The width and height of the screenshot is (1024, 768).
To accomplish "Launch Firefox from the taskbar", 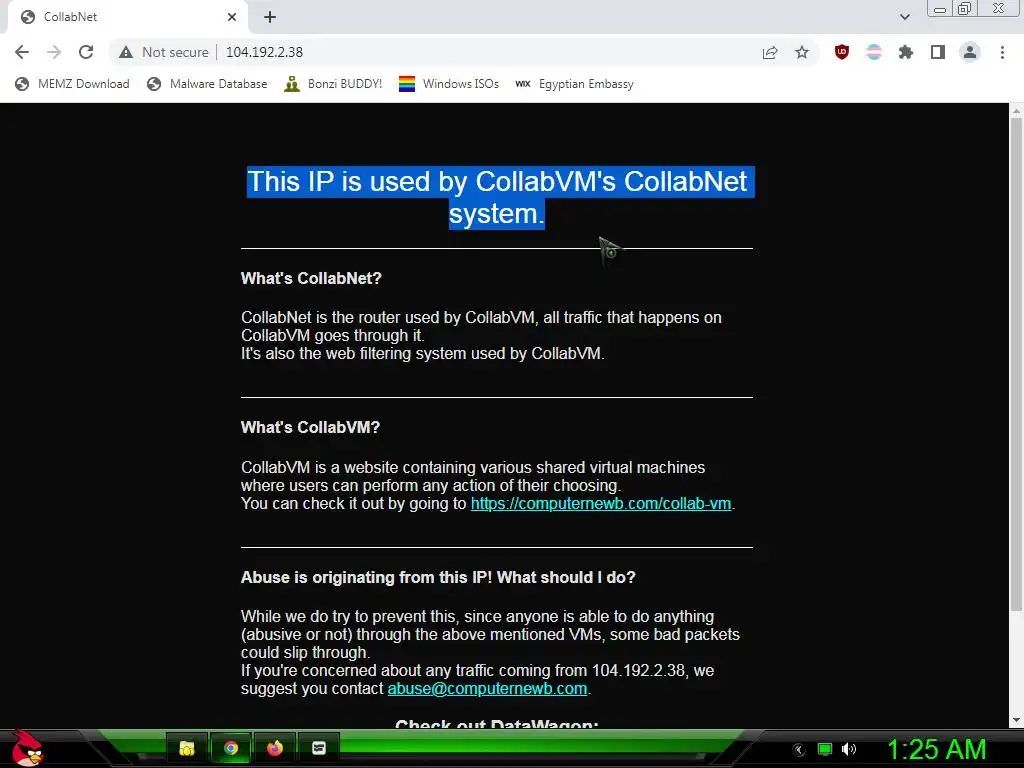I will [275, 748].
